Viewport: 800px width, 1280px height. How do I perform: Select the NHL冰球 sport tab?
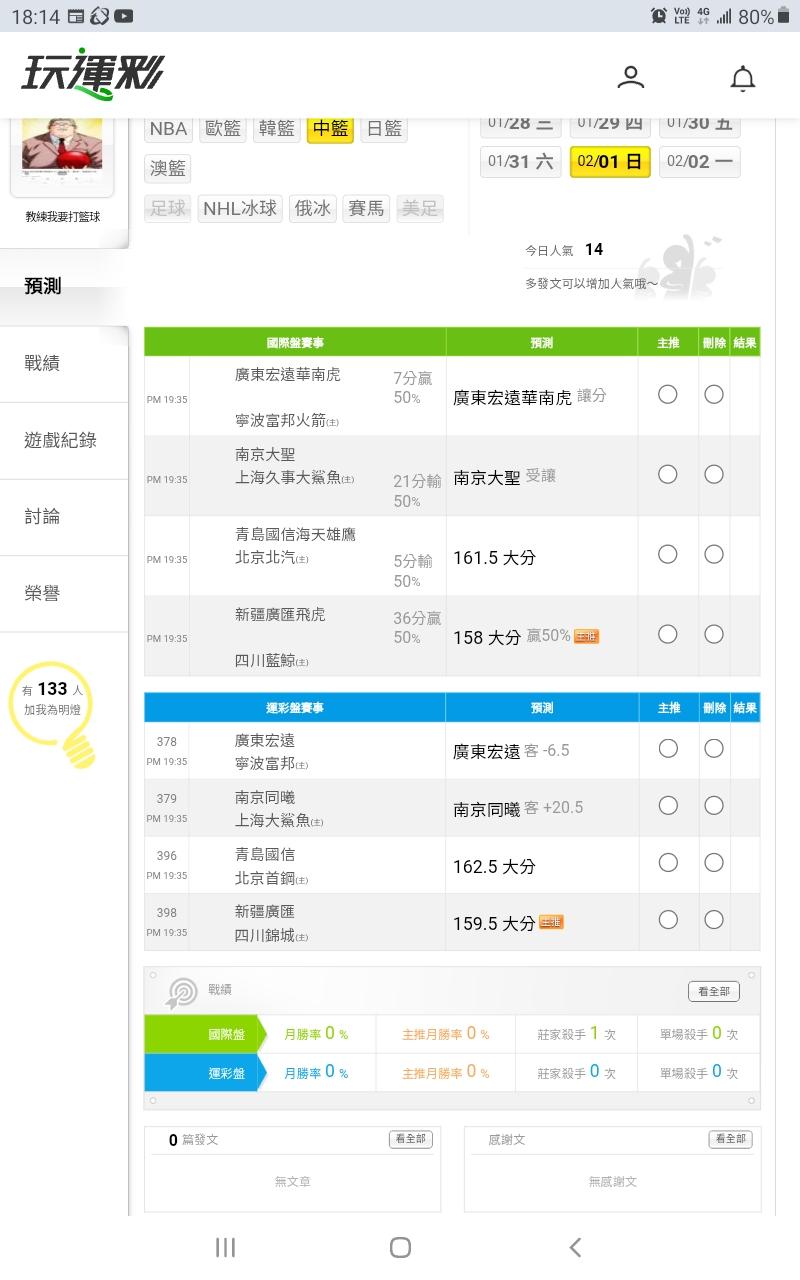[240, 209]
